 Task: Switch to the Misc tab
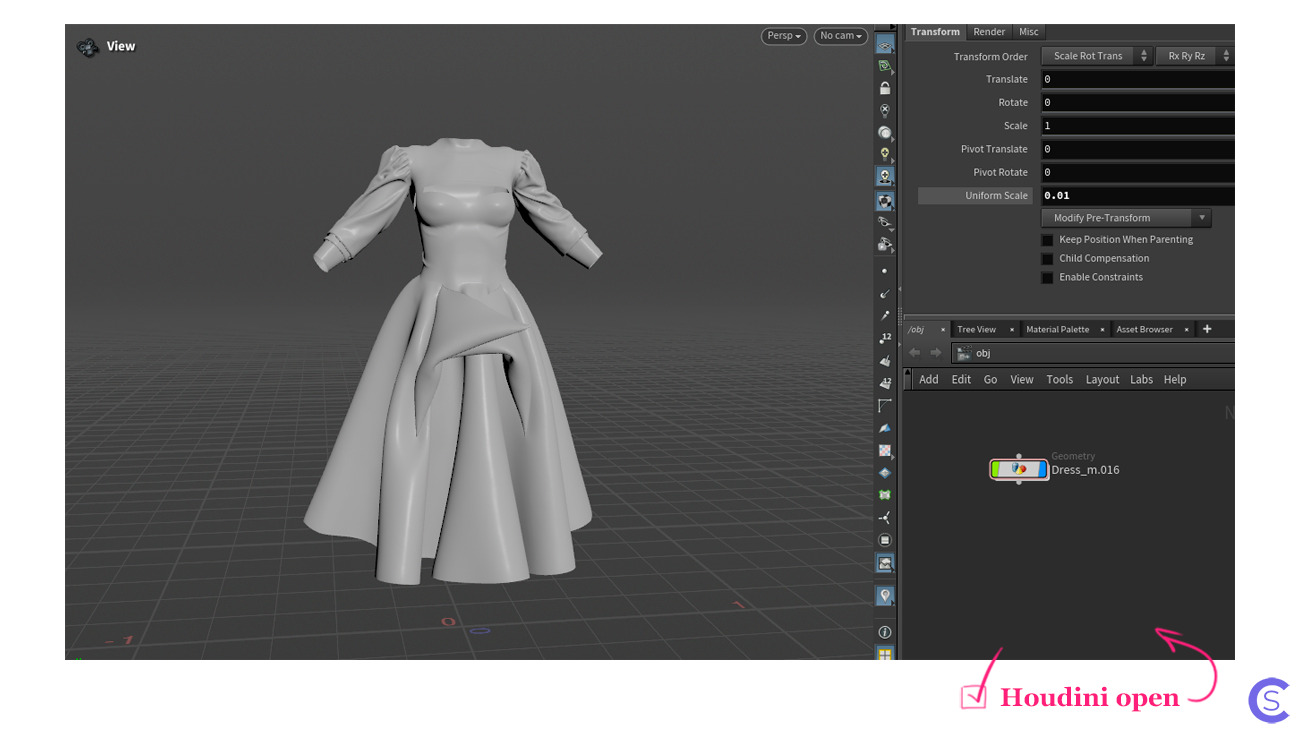[1028, 32]
